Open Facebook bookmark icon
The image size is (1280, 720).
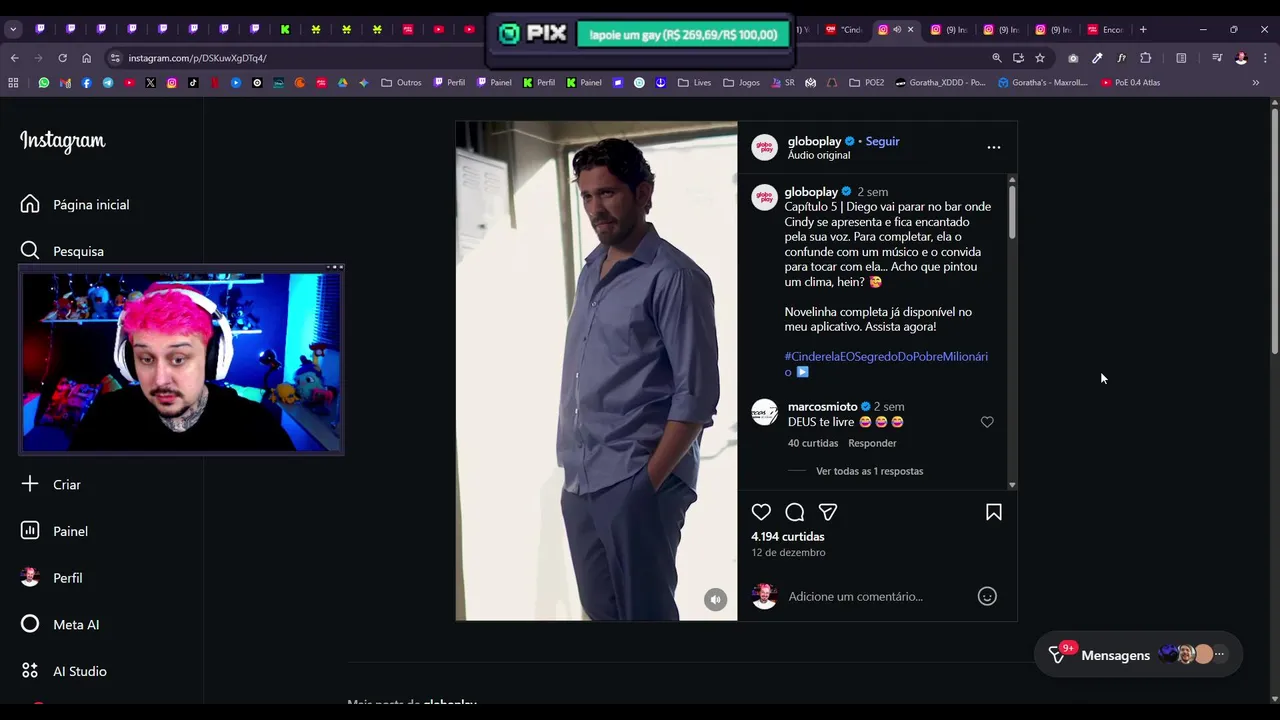[x=86, y=83]
